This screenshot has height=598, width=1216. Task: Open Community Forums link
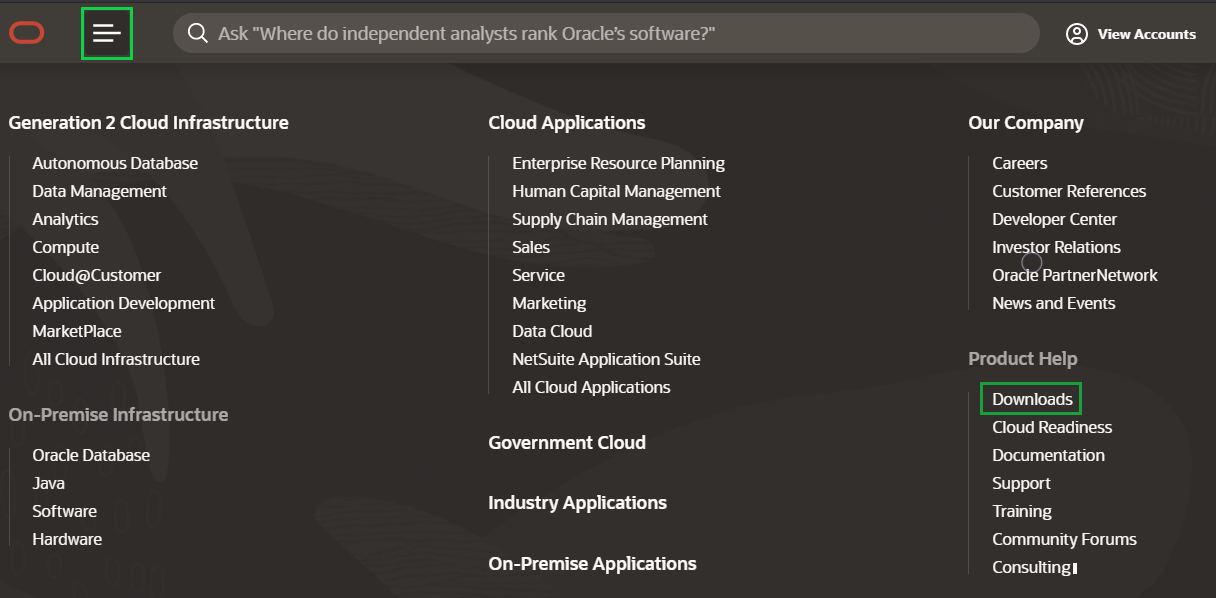1064,539
